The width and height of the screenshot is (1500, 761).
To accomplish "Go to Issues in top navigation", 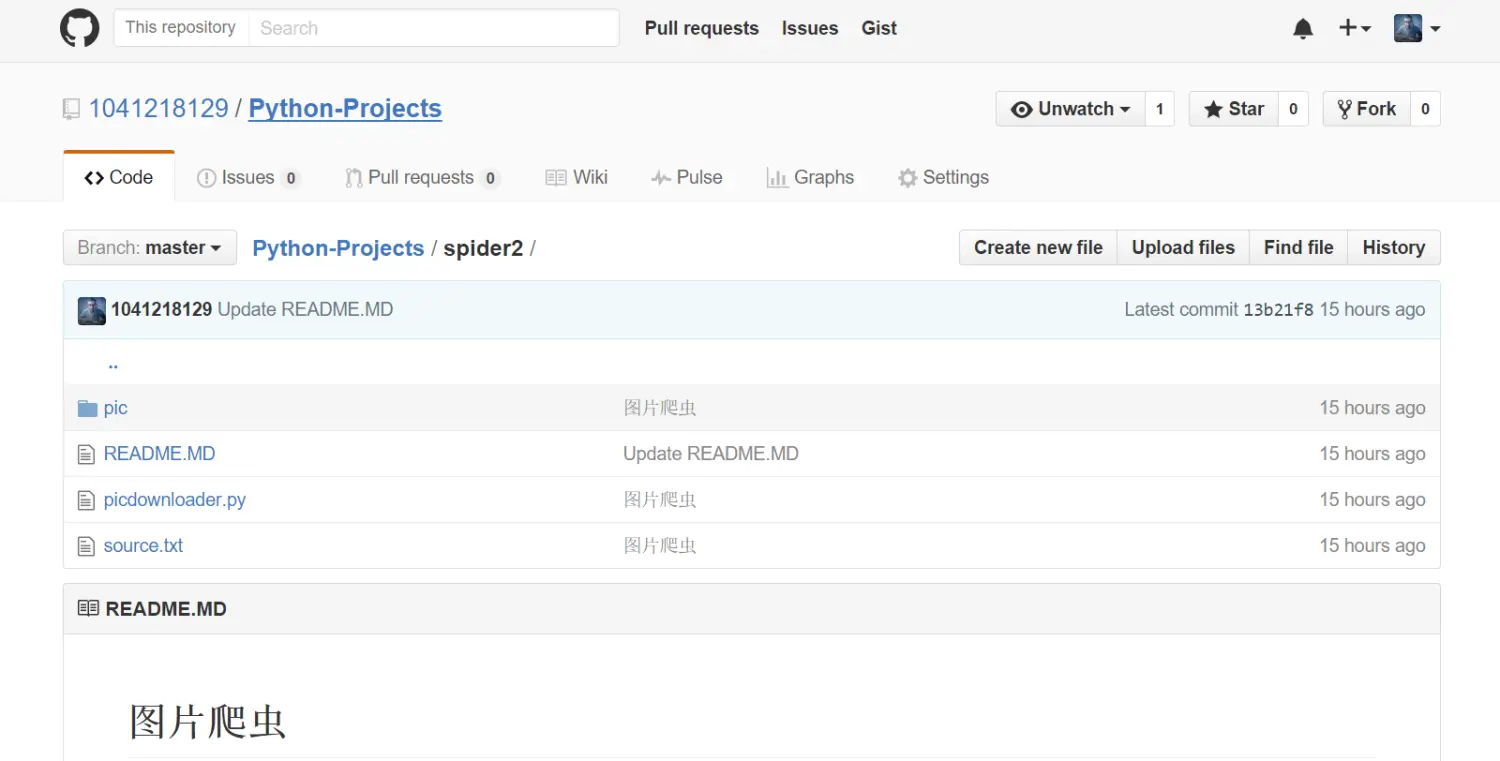I will [x=810, y=28].
